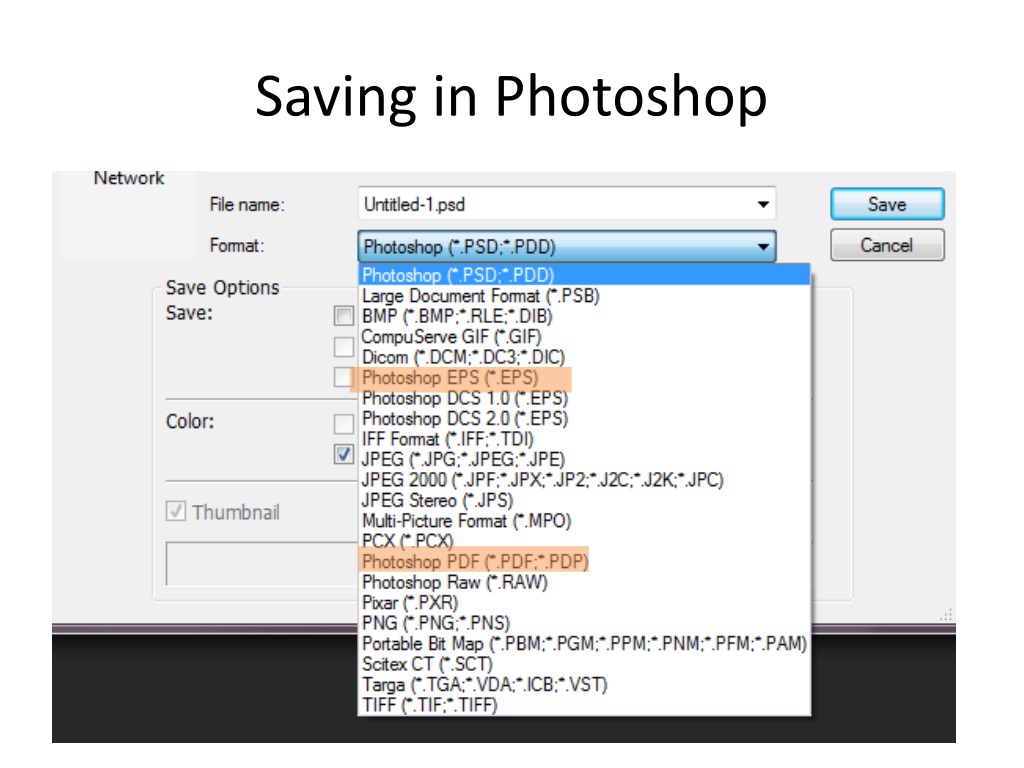Viewport: 1024px width, 768px height.
Task: Toggle third Save options checkbox
Action: tap(344, 377)
